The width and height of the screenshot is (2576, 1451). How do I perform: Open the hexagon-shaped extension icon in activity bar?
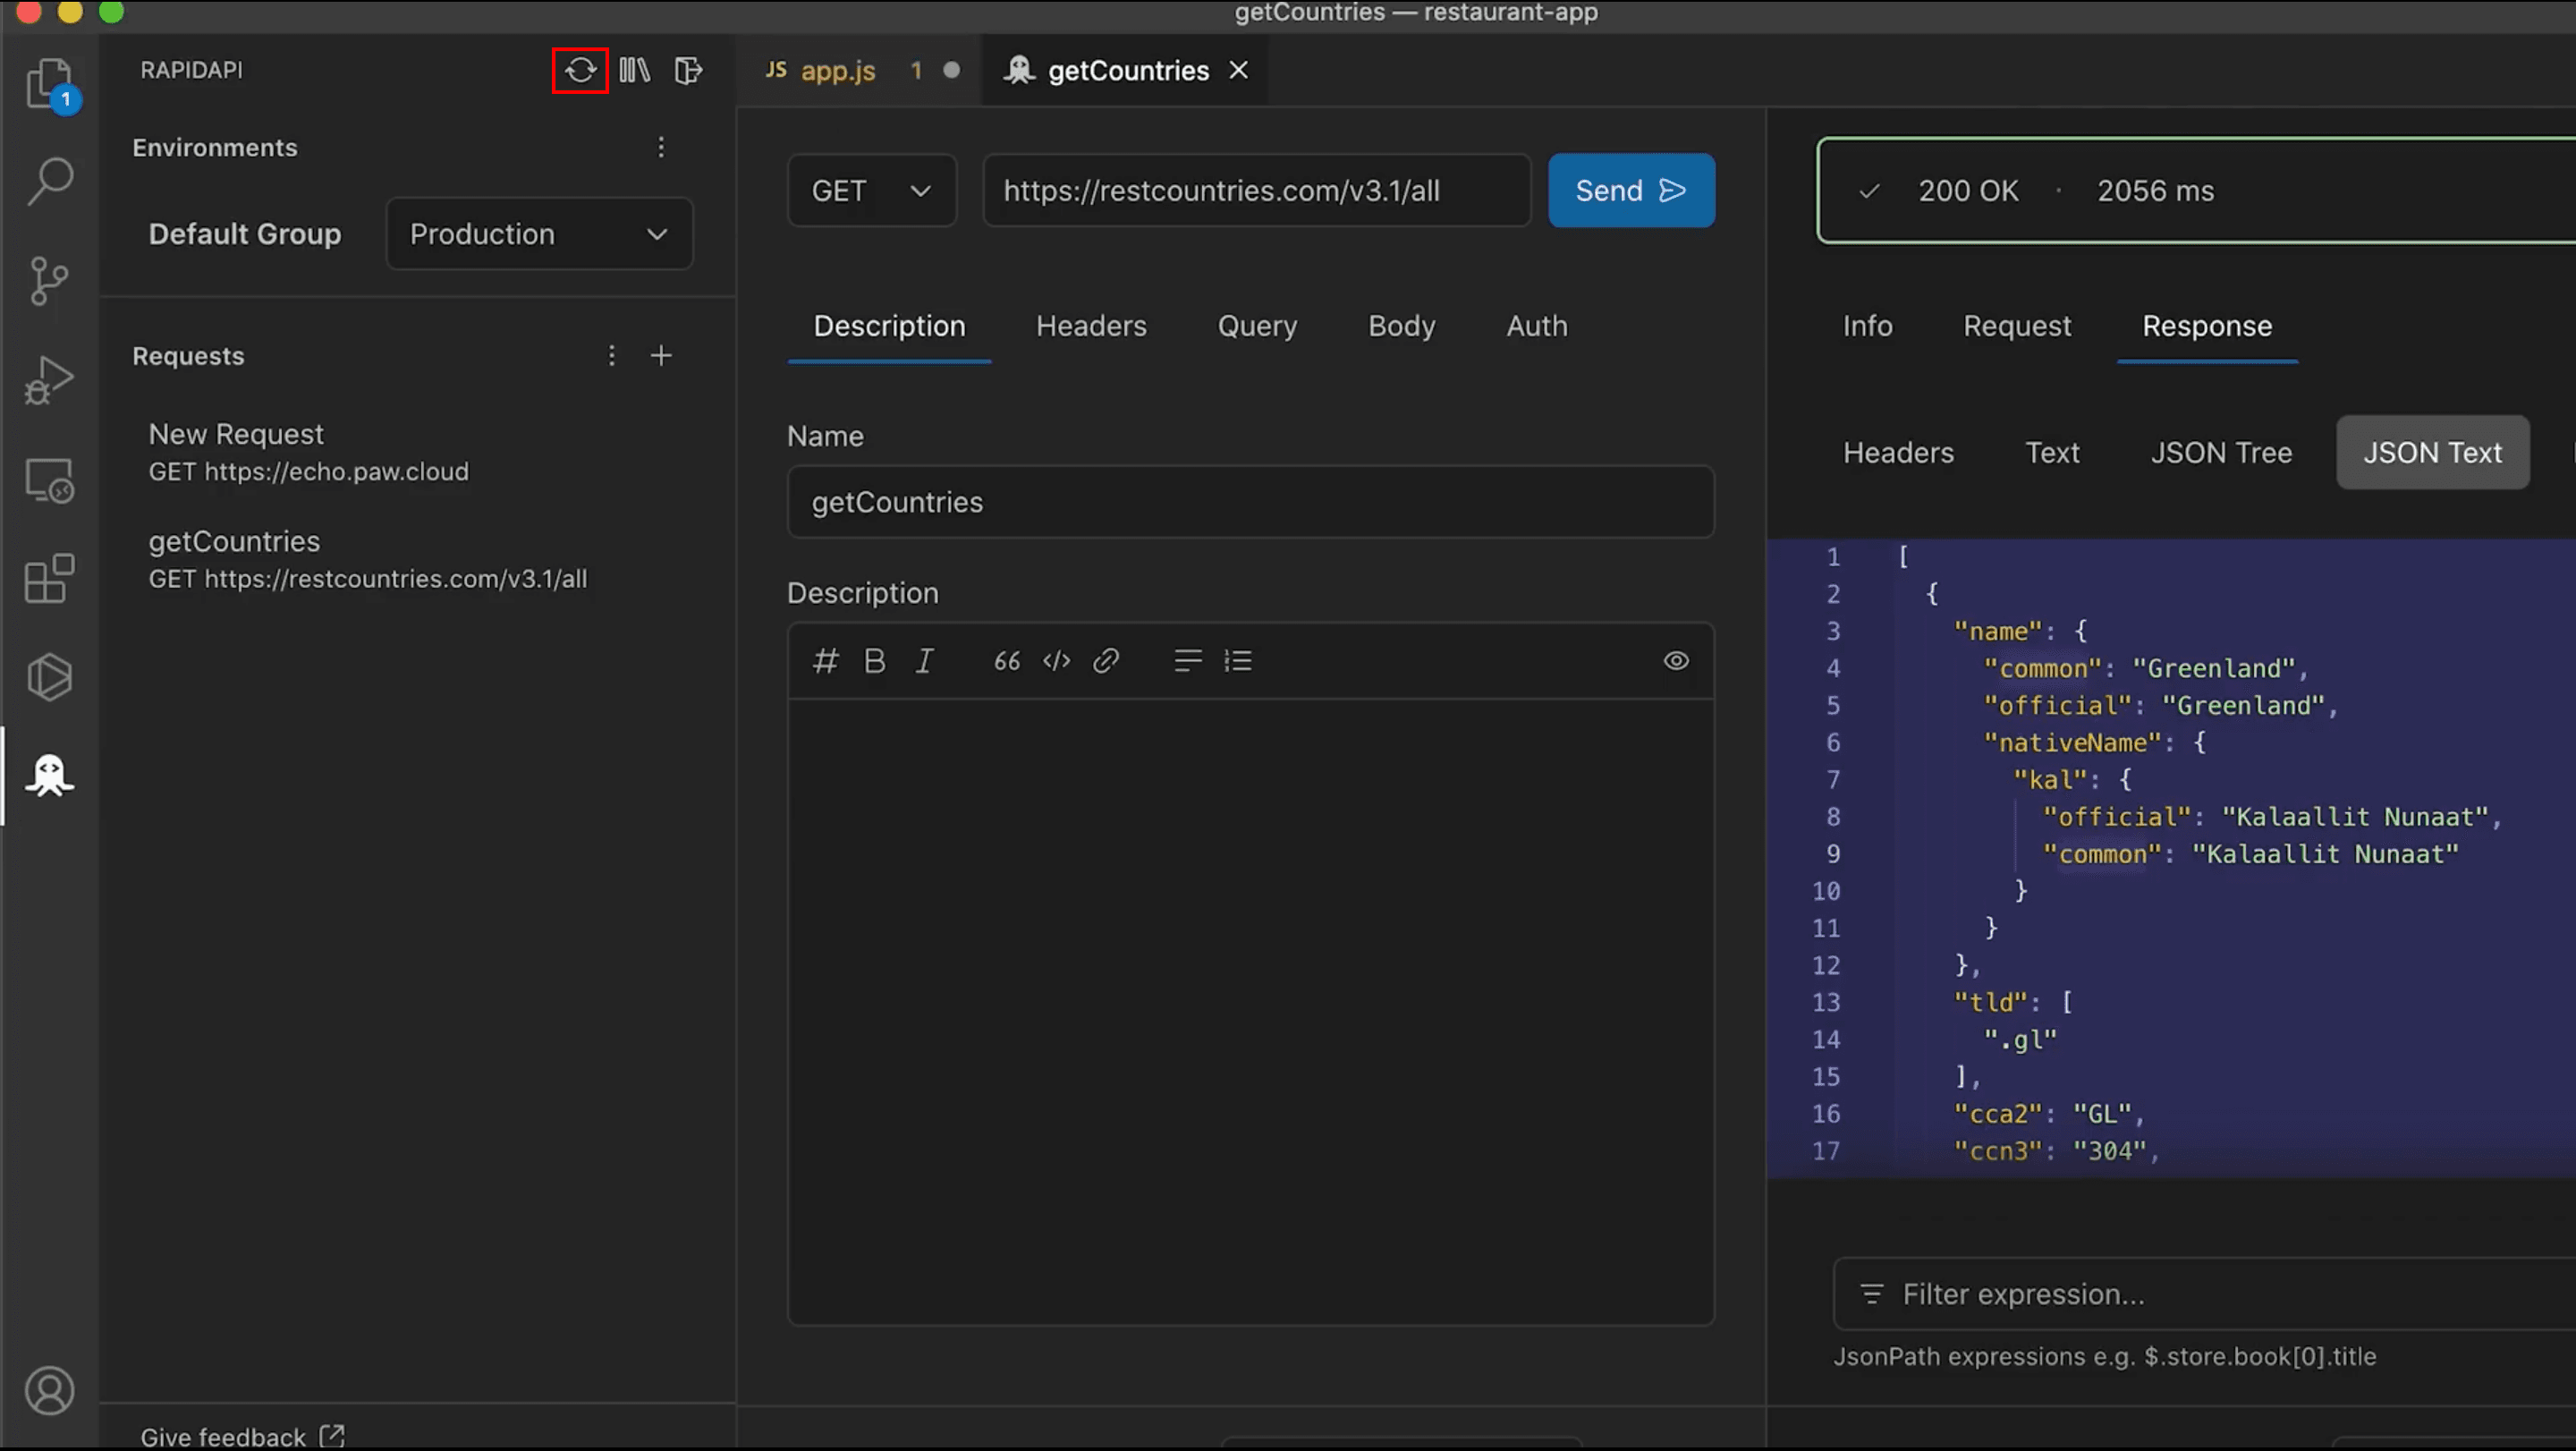[49, 677]
